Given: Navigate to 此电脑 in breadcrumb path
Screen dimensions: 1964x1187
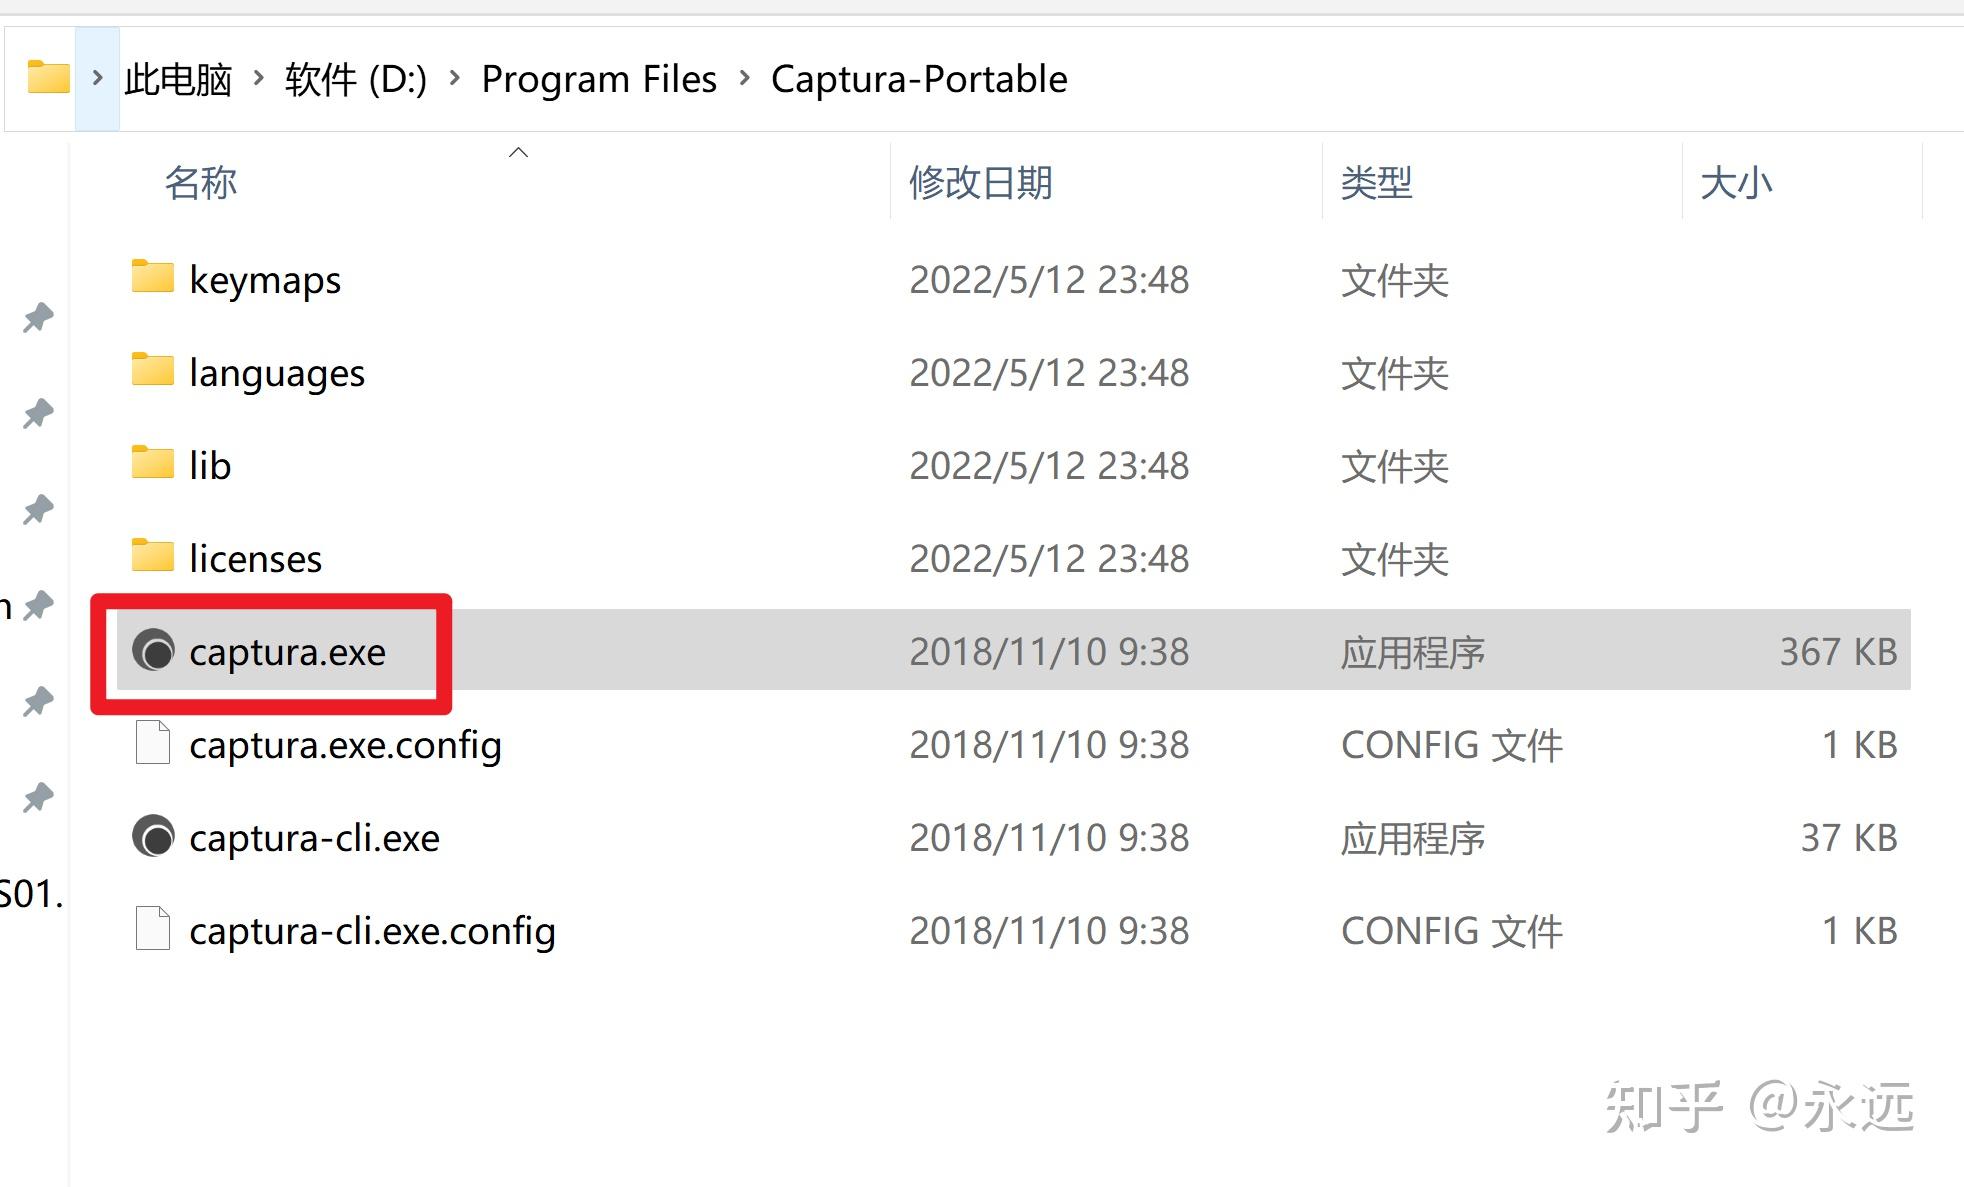Looking at the screenshot, I should tap(178, 79).
